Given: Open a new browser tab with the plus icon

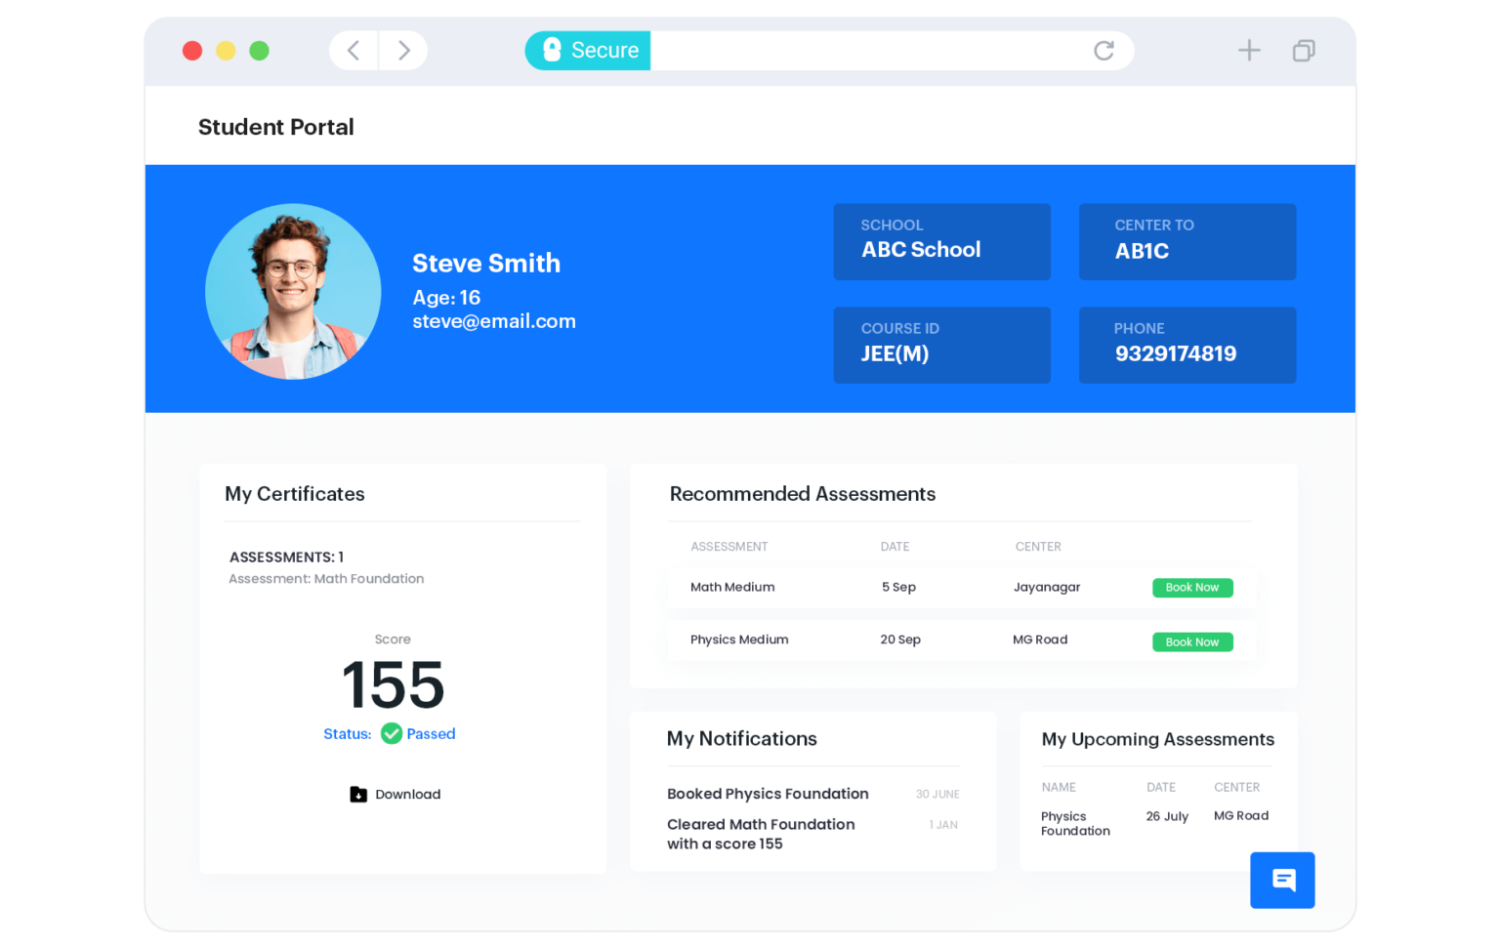Looking at the screenshot, I should coord(1249,50).
